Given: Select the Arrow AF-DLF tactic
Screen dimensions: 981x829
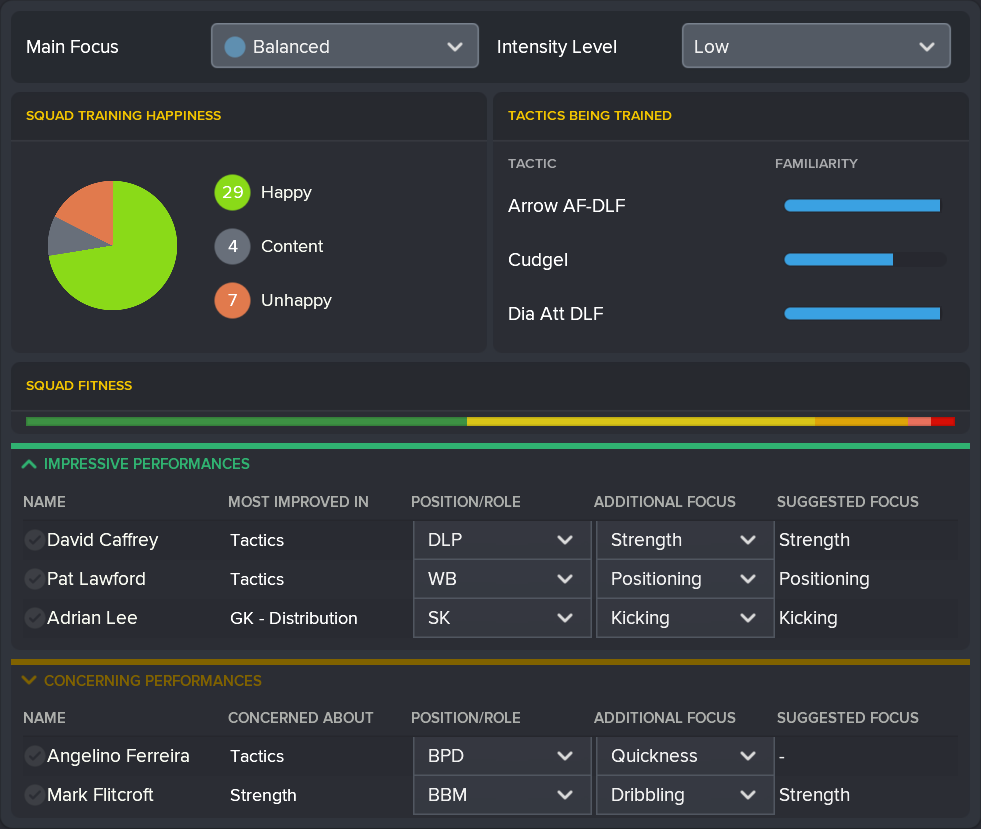Looking at the screenshot, I should [565, 206].
